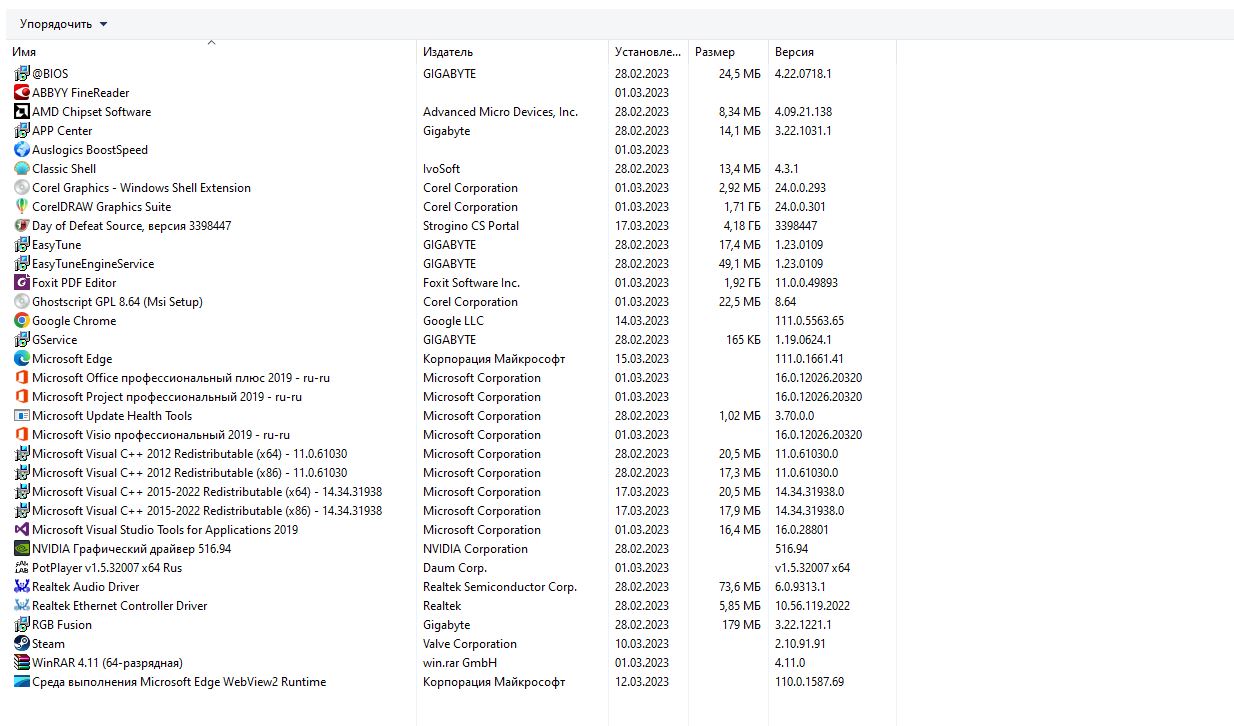Viewport: 1234px width, 726px height.
Task: Click publisher Foxit Software Inc.
Action: (x=471, y=283)
